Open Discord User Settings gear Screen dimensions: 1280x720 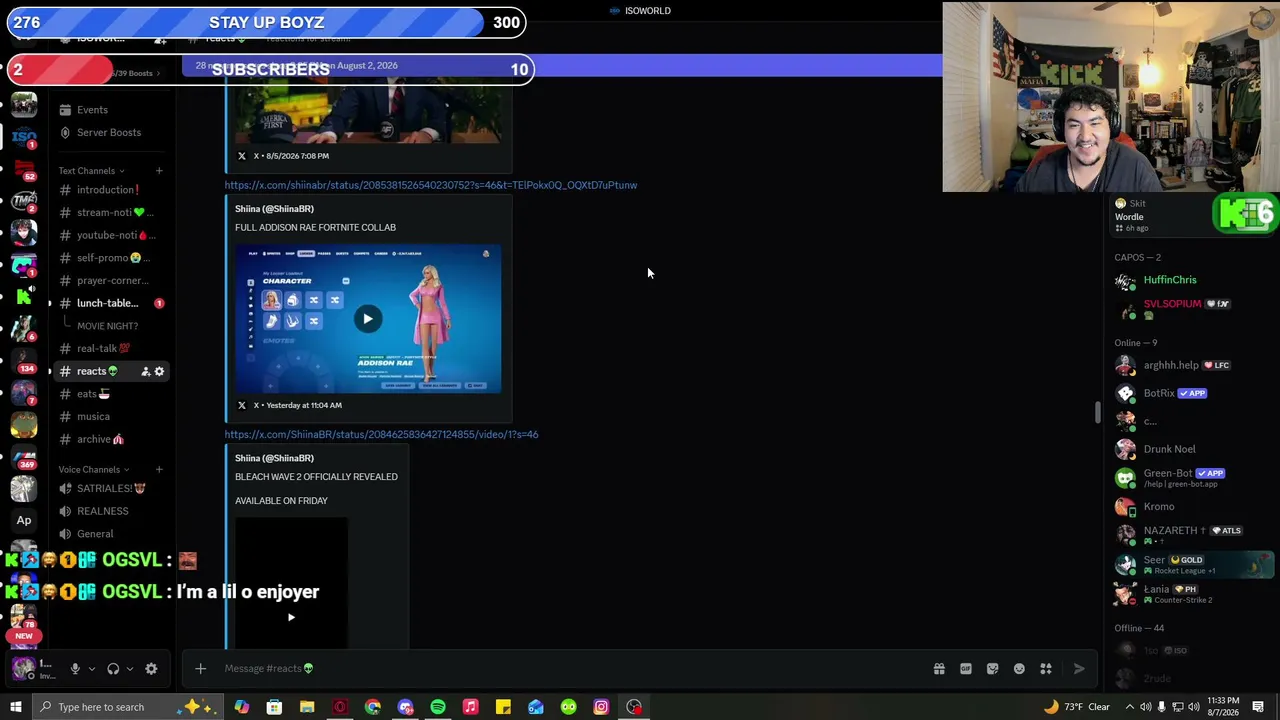(151, 669)
